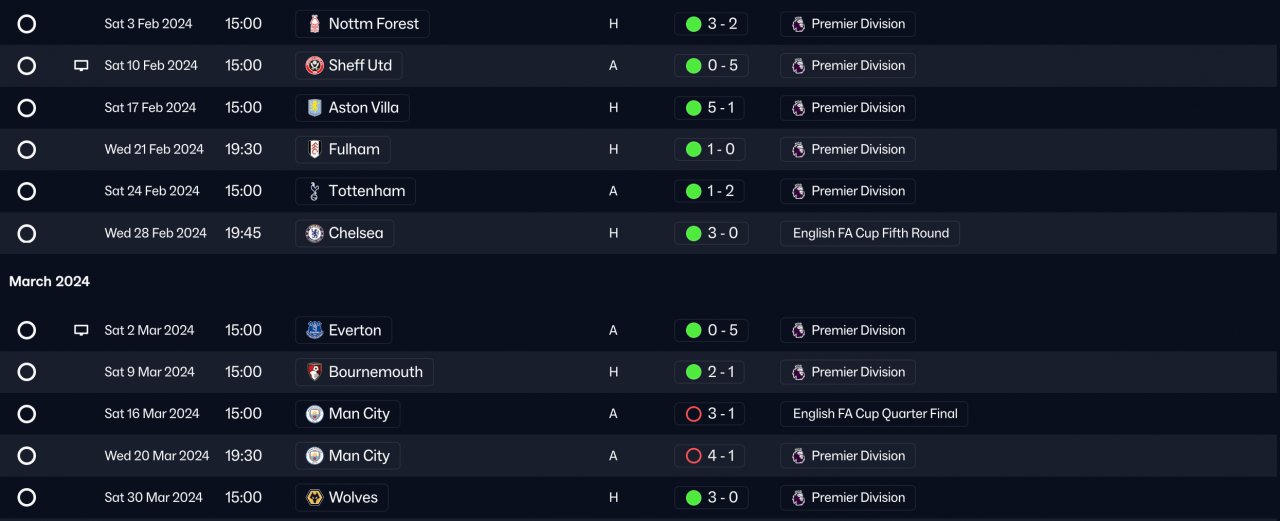The image size is (1280, 521).
Task: Click the Bournemouth club crest
Action: [315, 372]
